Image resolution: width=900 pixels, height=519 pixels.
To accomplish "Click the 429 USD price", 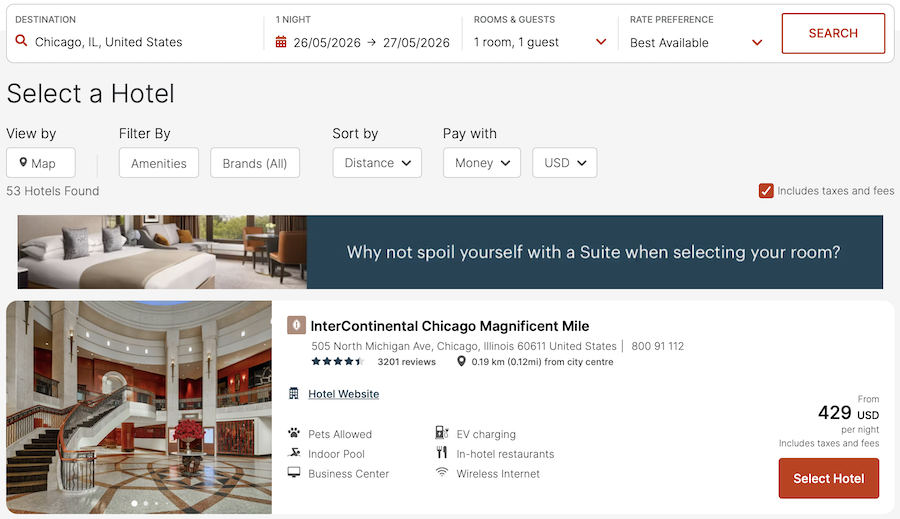I will tap(848, 413).
